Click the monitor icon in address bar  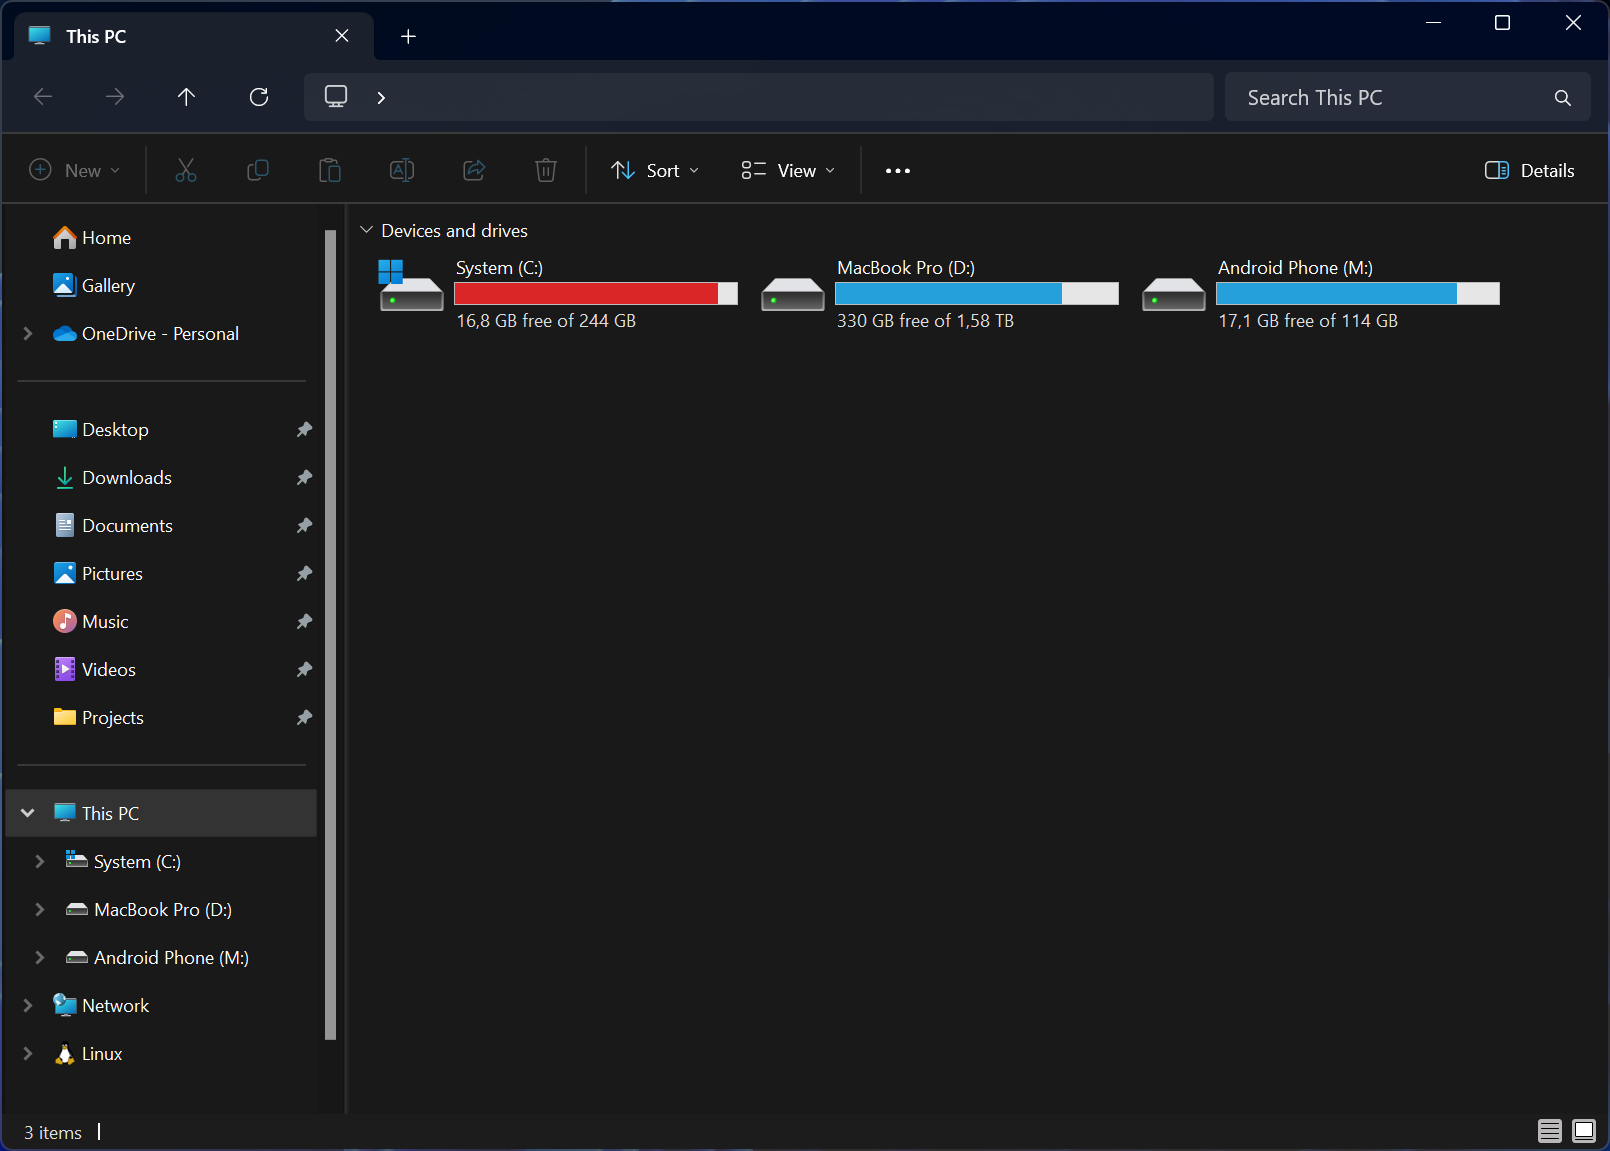336,96
